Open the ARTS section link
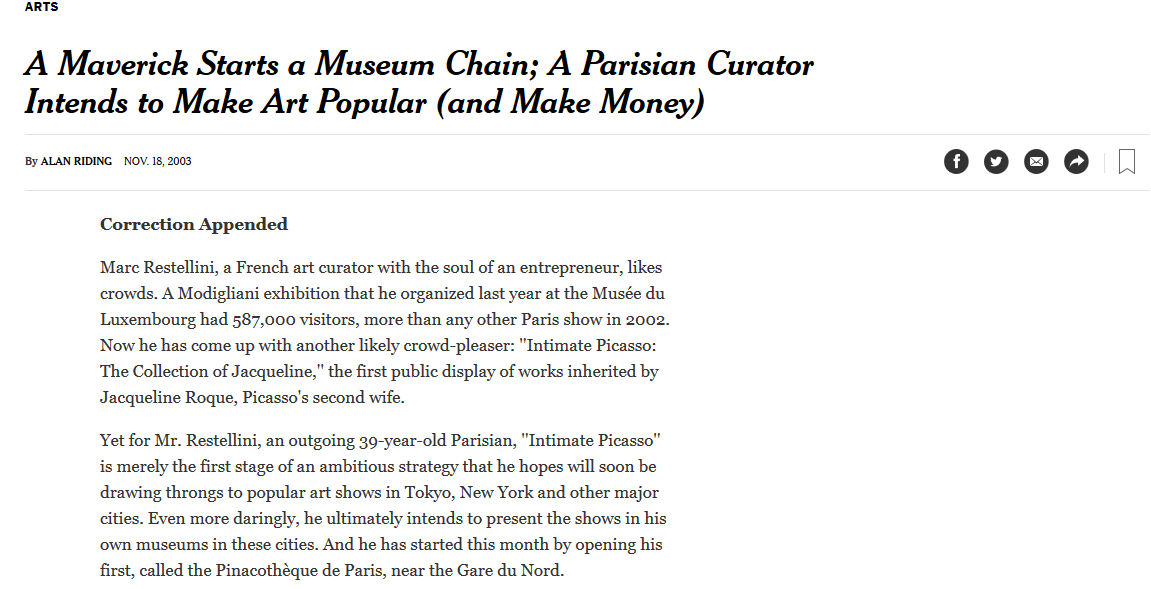Viewport: 1151px width, 589px height. [41, 7]
